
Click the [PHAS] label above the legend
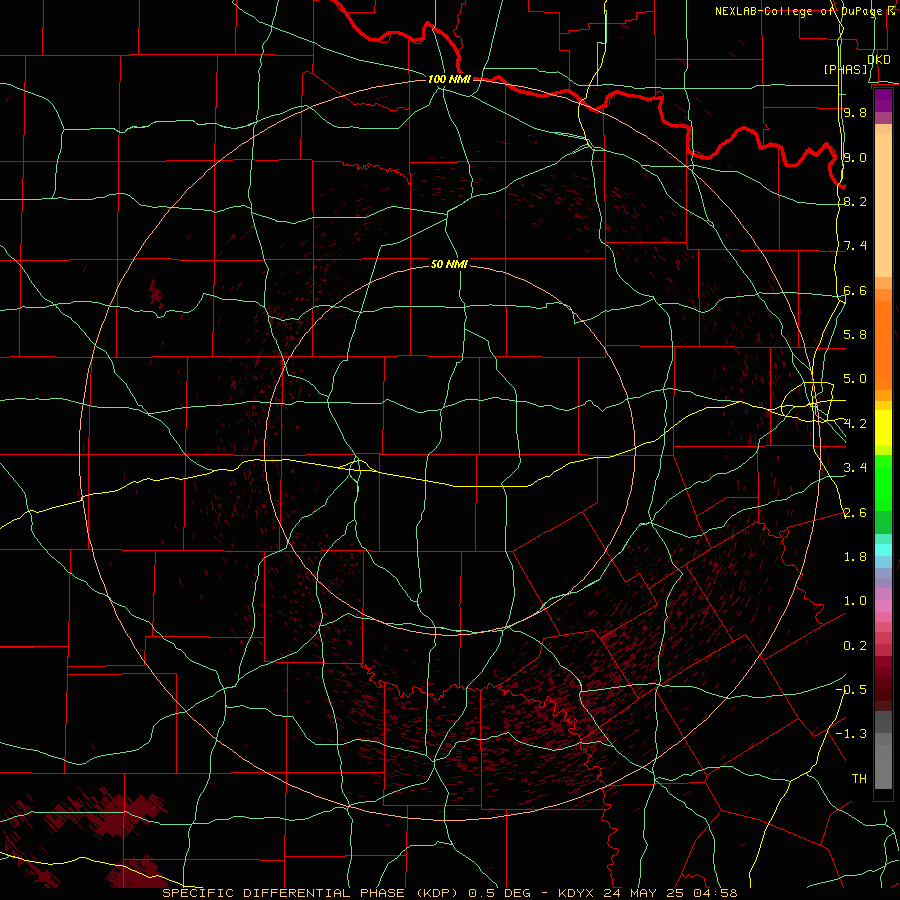point(845,69)
